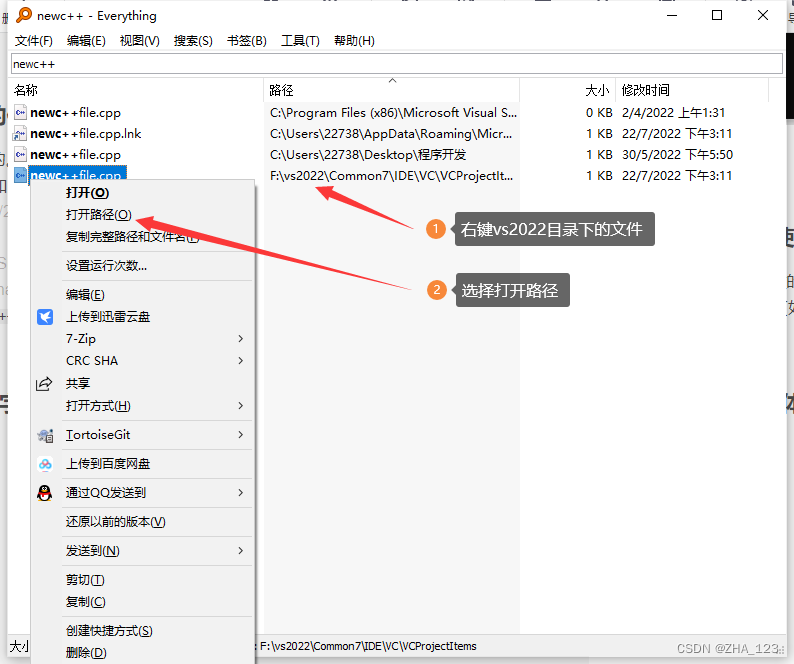Viewport: 794px width, 664px height.
Task: Click the QQ penguin icon
Action: click(x=45, y=493)
